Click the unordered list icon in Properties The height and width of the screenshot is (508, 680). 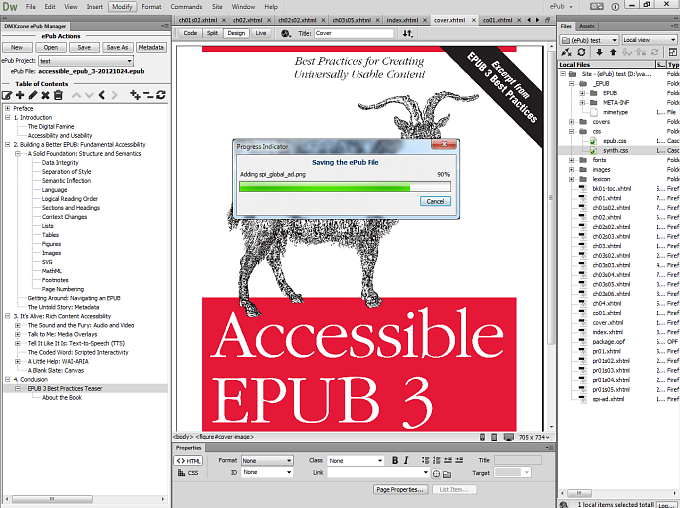pyautogui.click(x=425, y=460)
